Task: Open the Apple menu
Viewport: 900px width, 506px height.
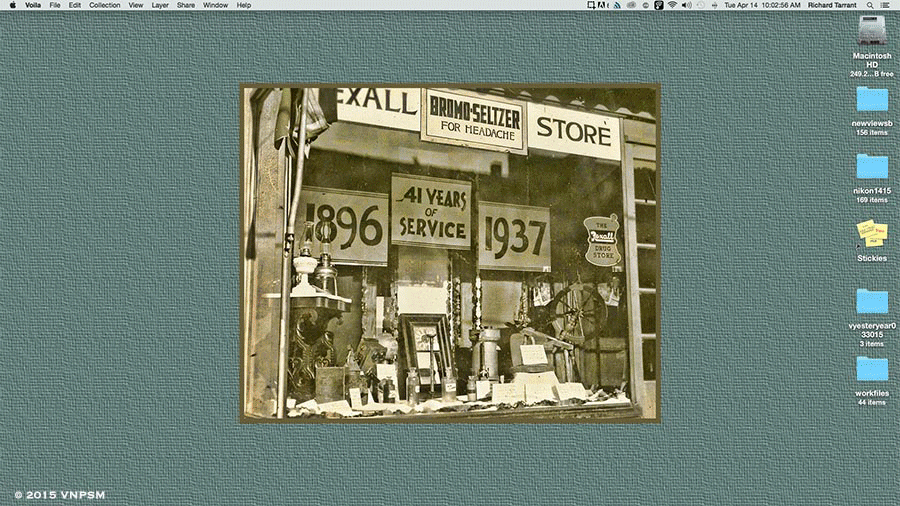Action: point(13,5)
